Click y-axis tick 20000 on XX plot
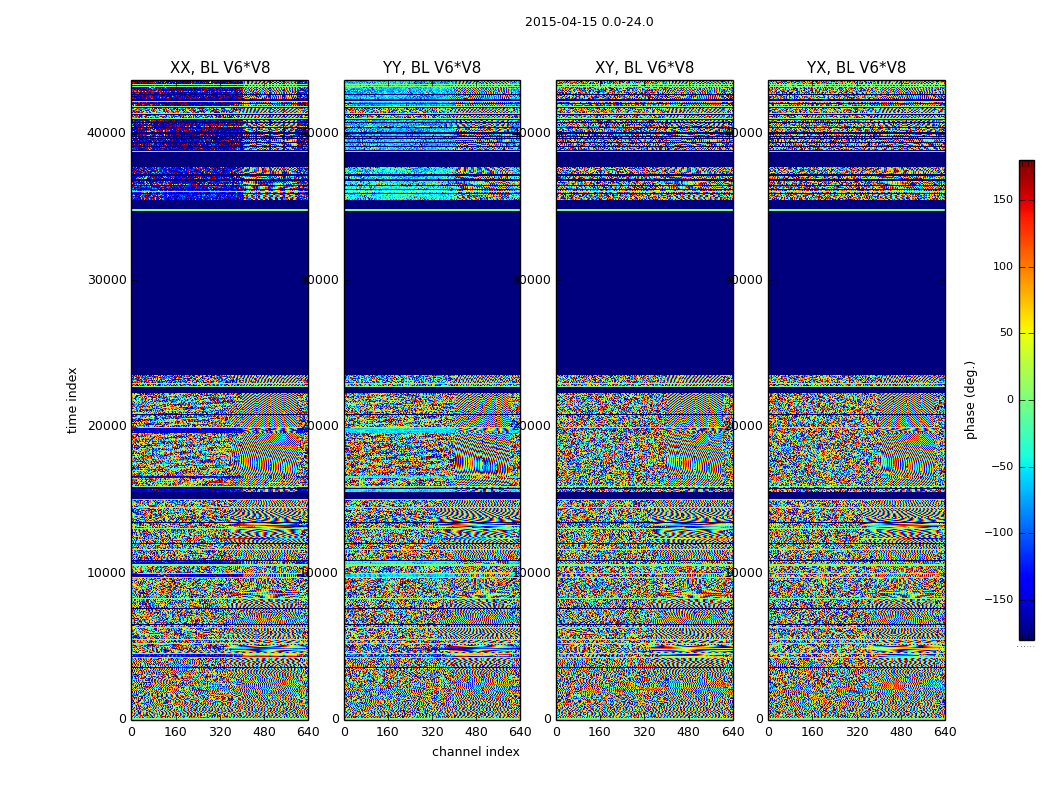Image resolution: width=1050 pixels, height=800 pixels. click(106, 426)
